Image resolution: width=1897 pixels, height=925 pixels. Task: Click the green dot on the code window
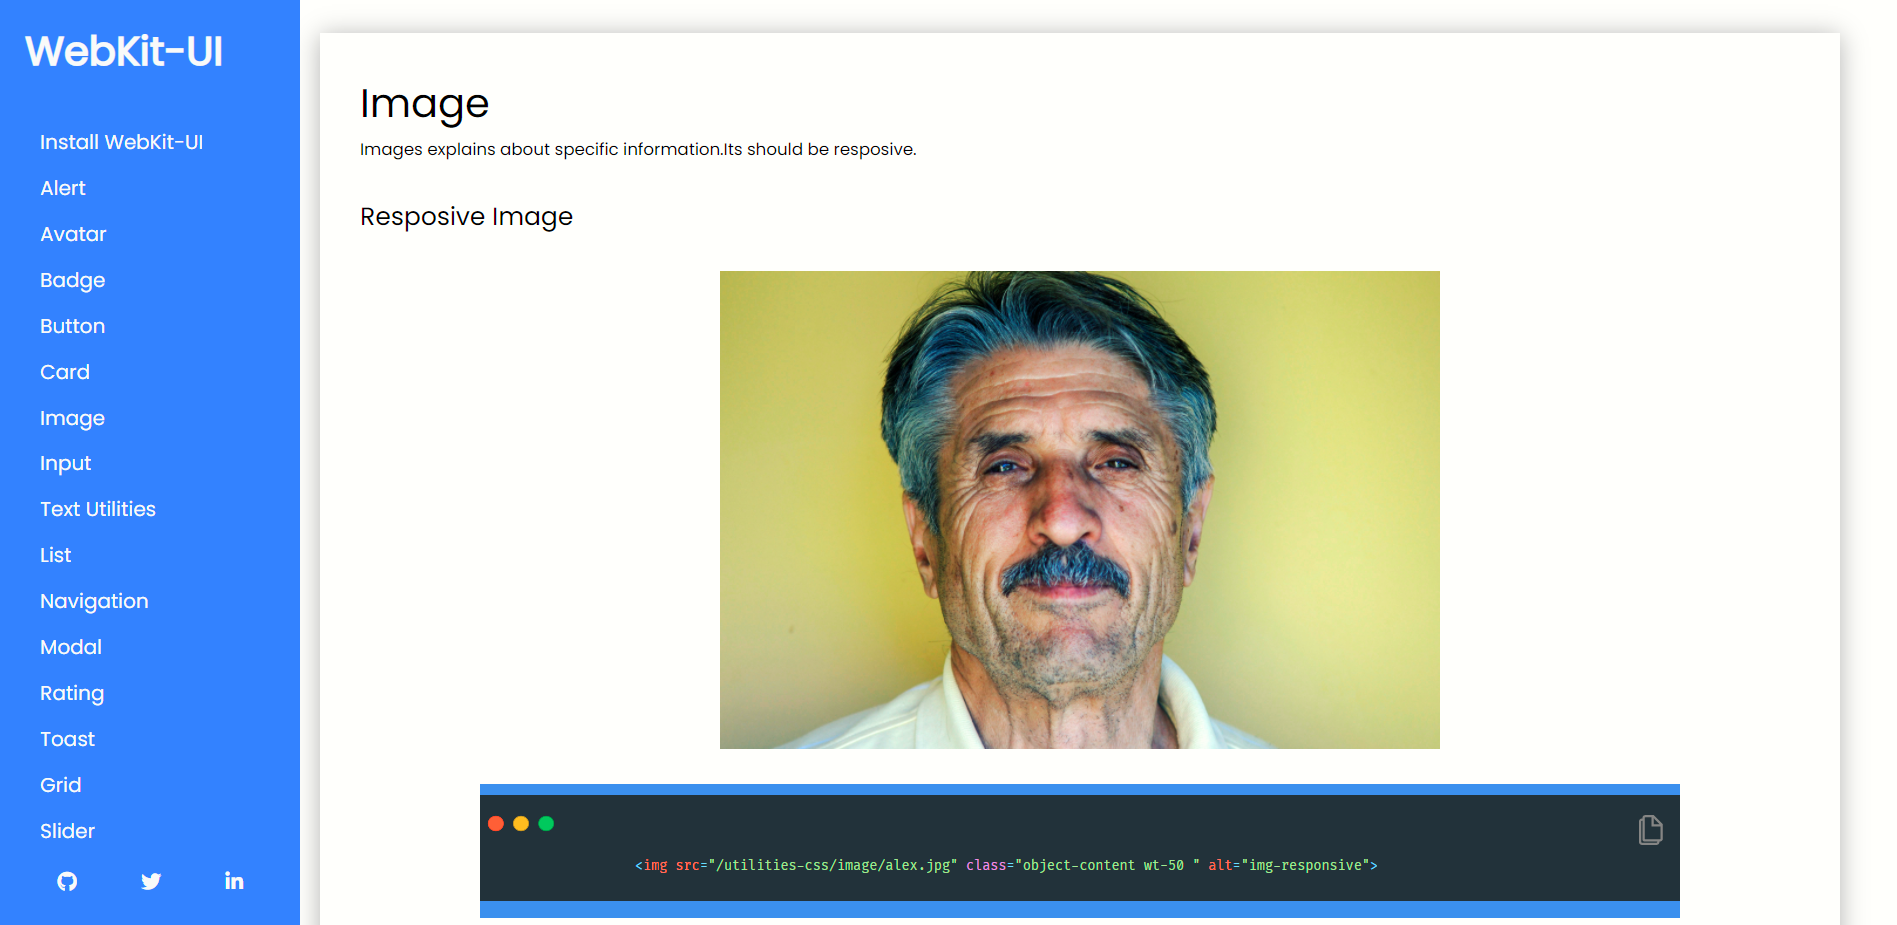click(546, 823)
